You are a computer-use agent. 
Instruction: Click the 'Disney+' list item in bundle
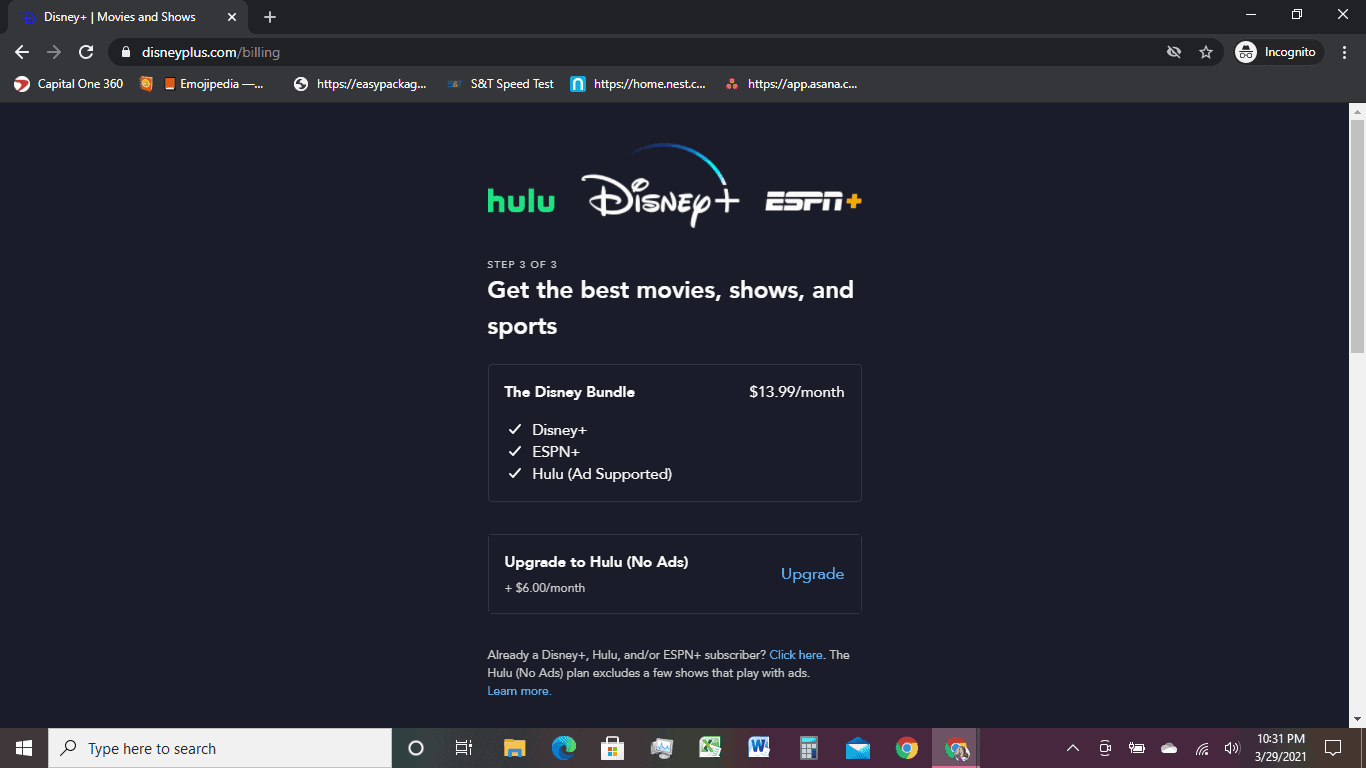(559, 430)
